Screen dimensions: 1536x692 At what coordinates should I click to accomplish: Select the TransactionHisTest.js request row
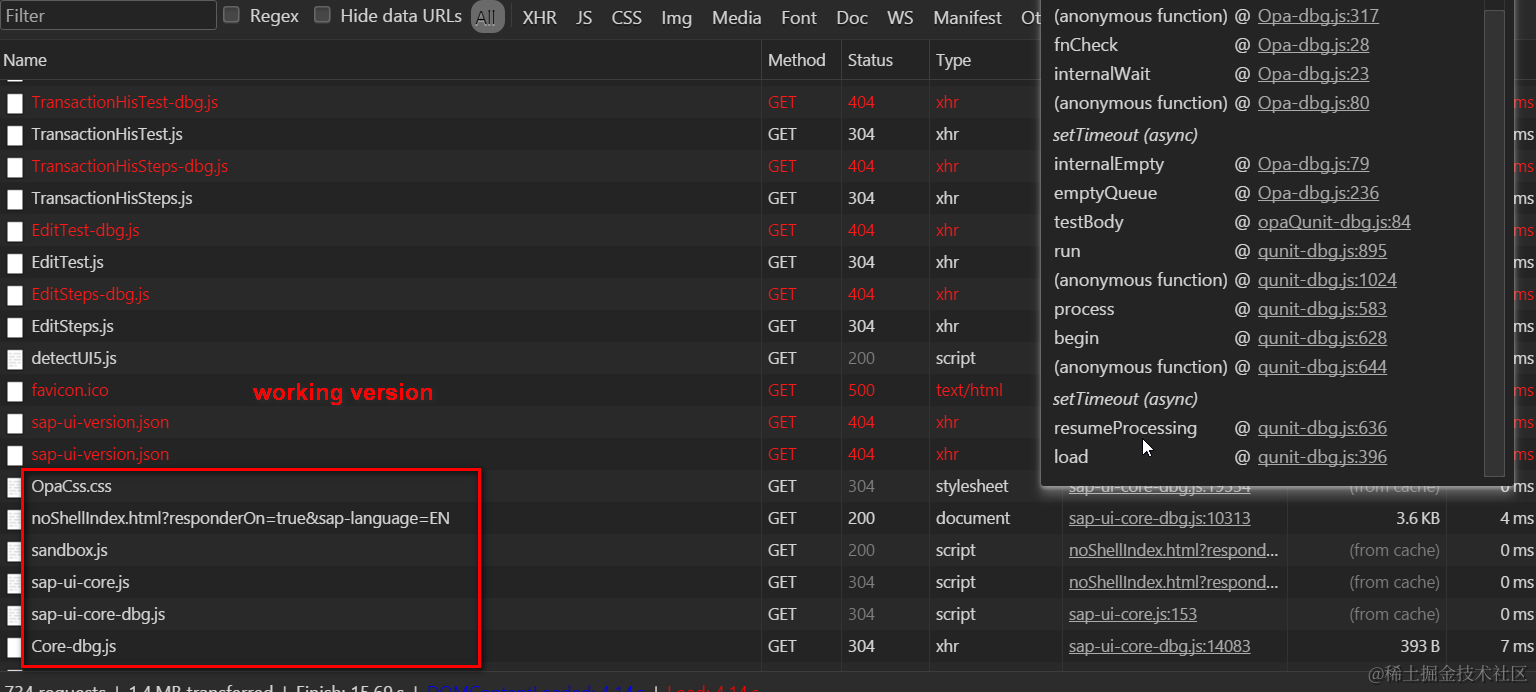pos(107,134)
